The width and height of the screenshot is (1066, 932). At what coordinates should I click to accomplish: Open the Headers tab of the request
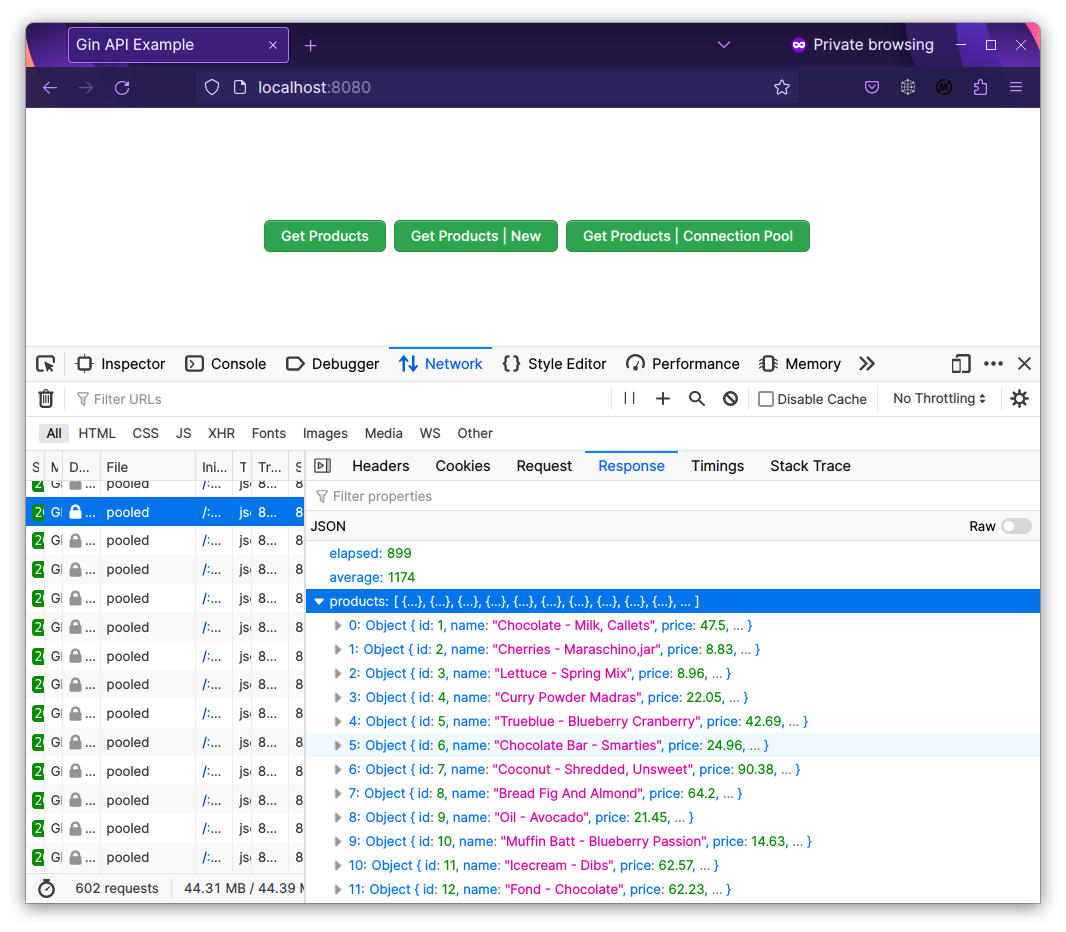tap(380, 465)
